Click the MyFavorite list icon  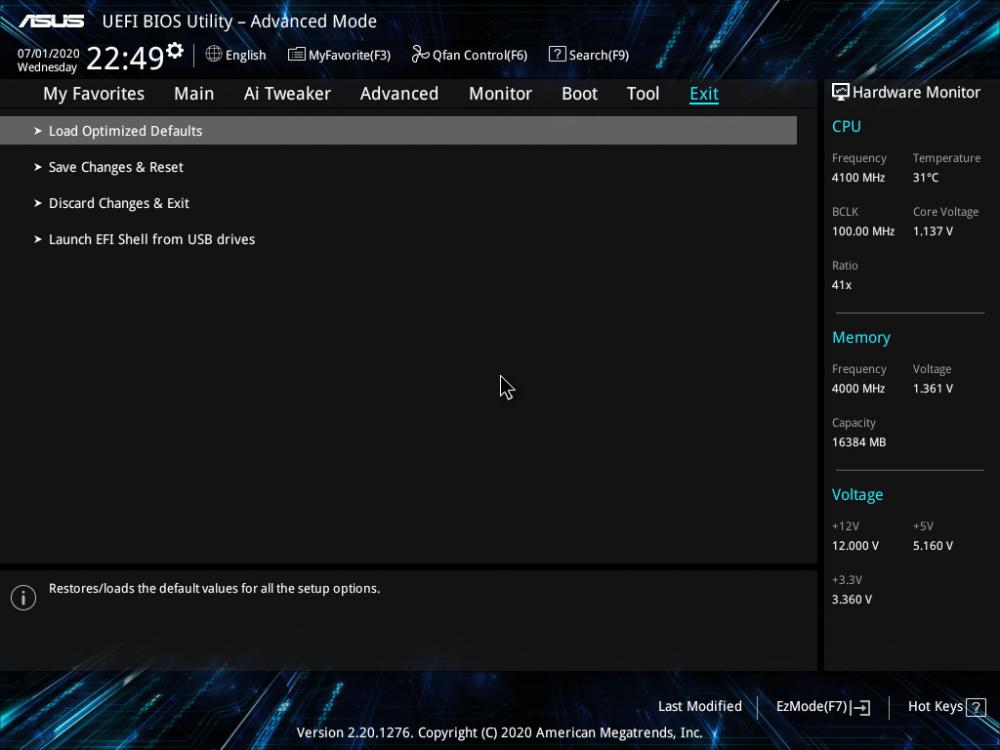[x=296, y=54]
